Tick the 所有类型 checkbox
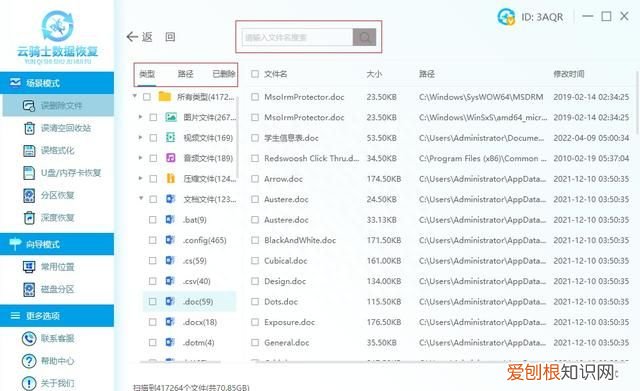 click(x=147, y=97)
